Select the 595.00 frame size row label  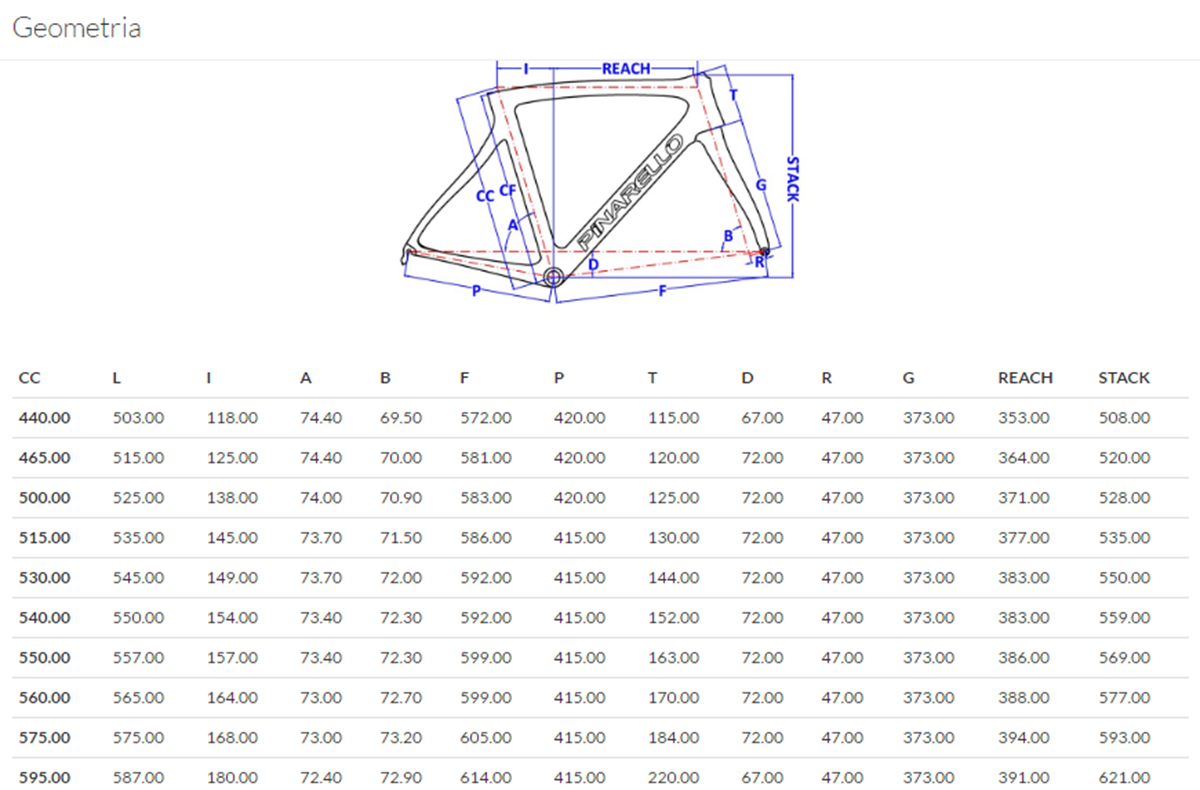[x=45, y=778]
